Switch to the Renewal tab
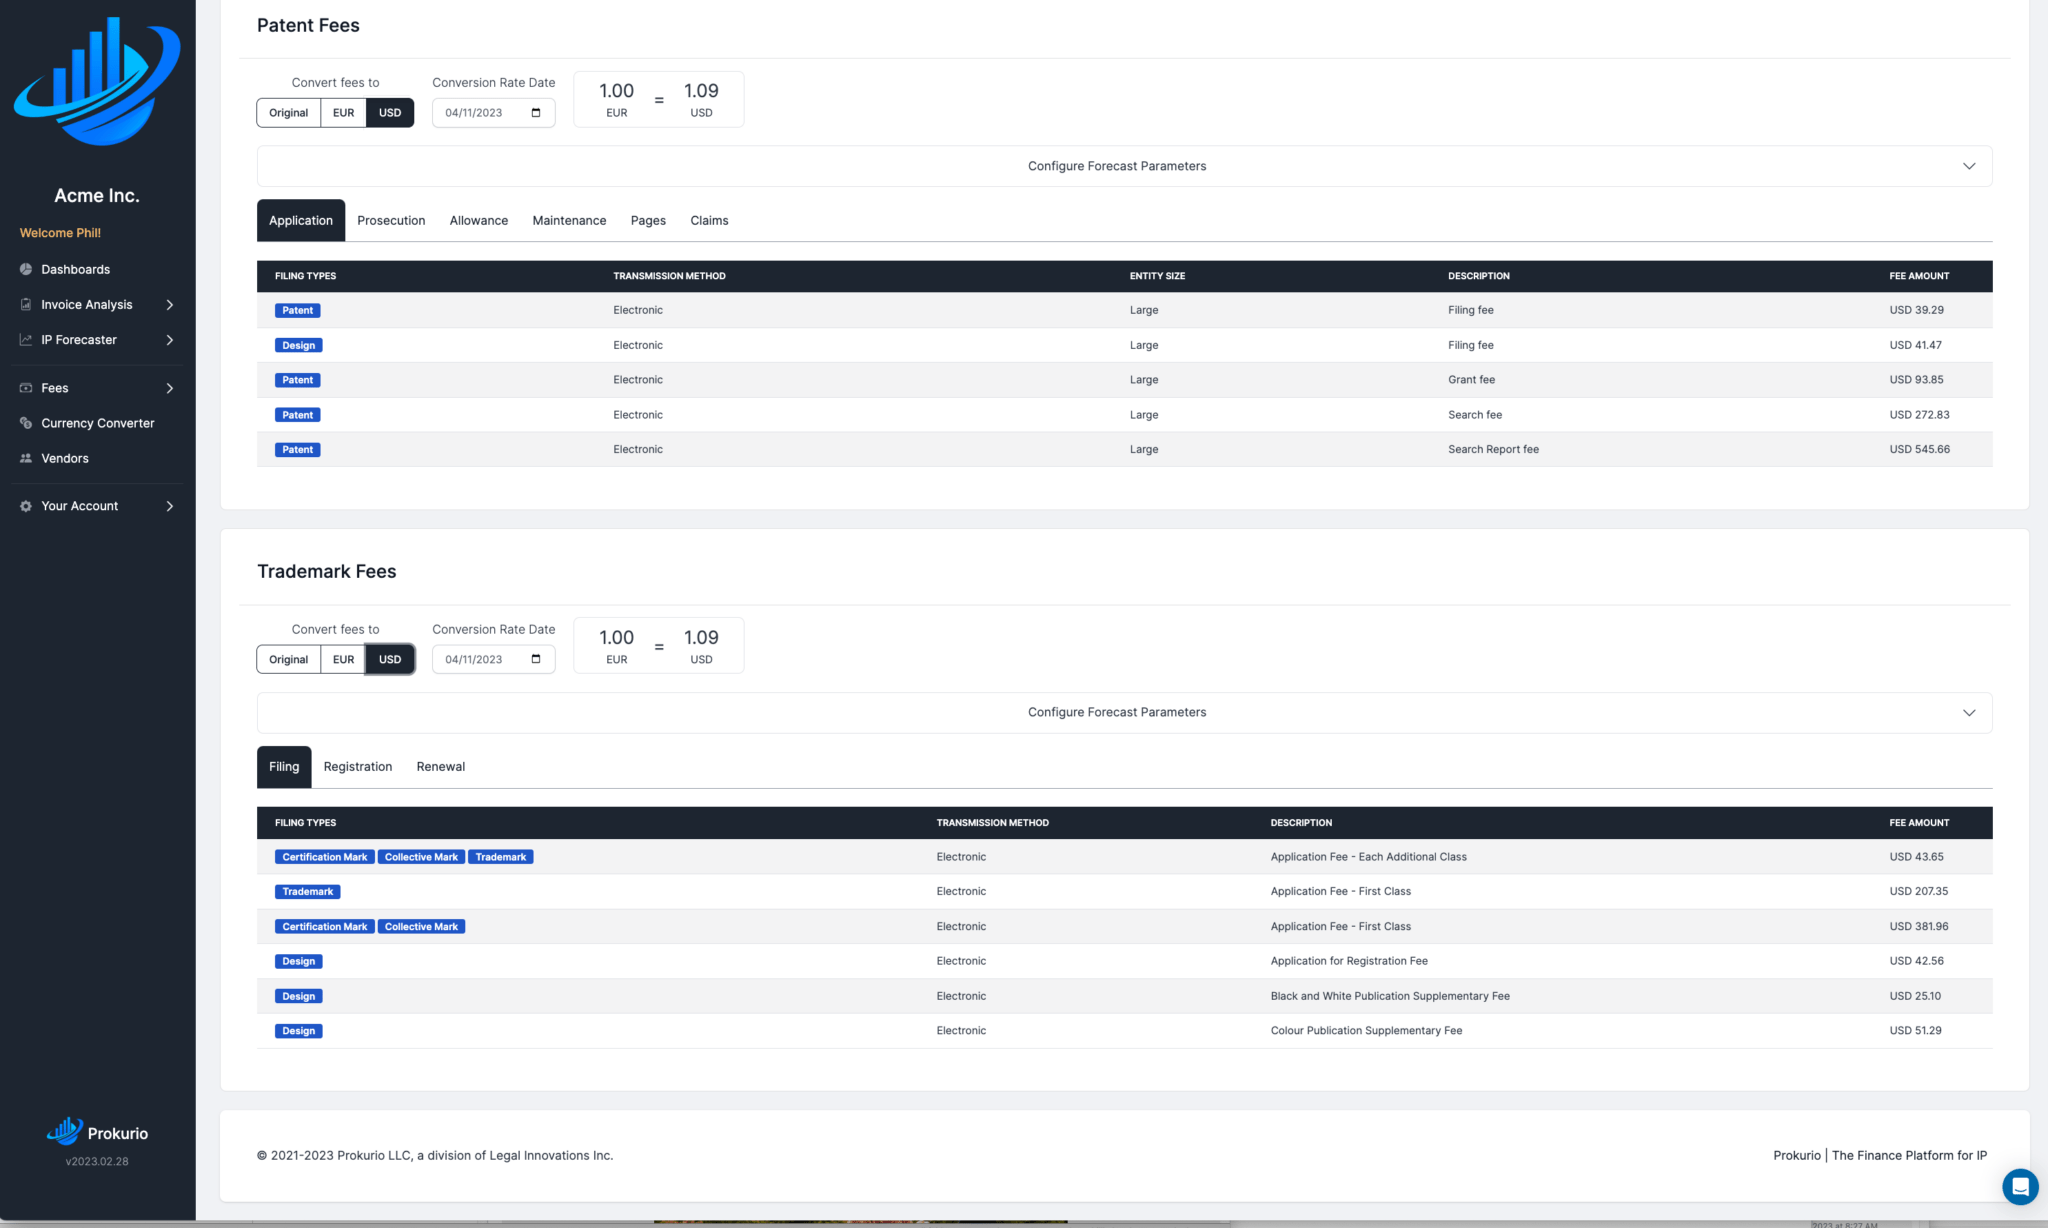Image resolution: width=2048 pixels, height=1228 pixels. pos(441,766)
